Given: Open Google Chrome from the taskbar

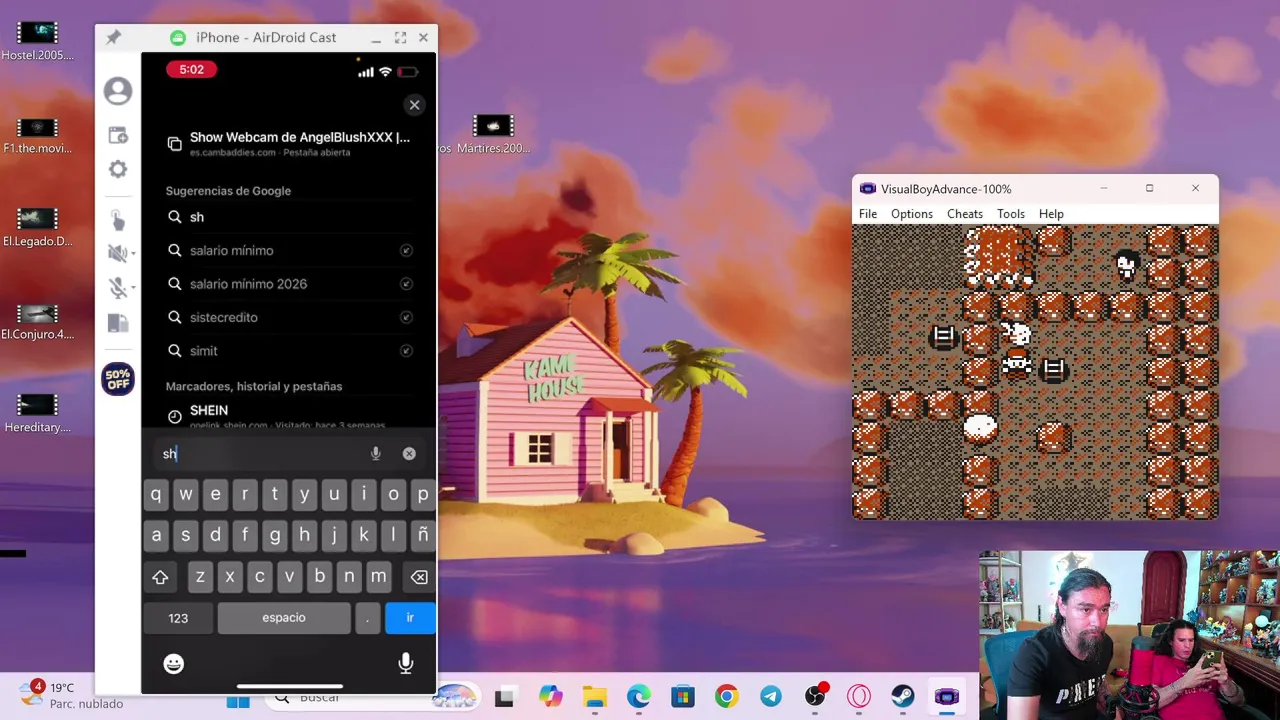Looking at the screenshot, I should click(726, 697).
